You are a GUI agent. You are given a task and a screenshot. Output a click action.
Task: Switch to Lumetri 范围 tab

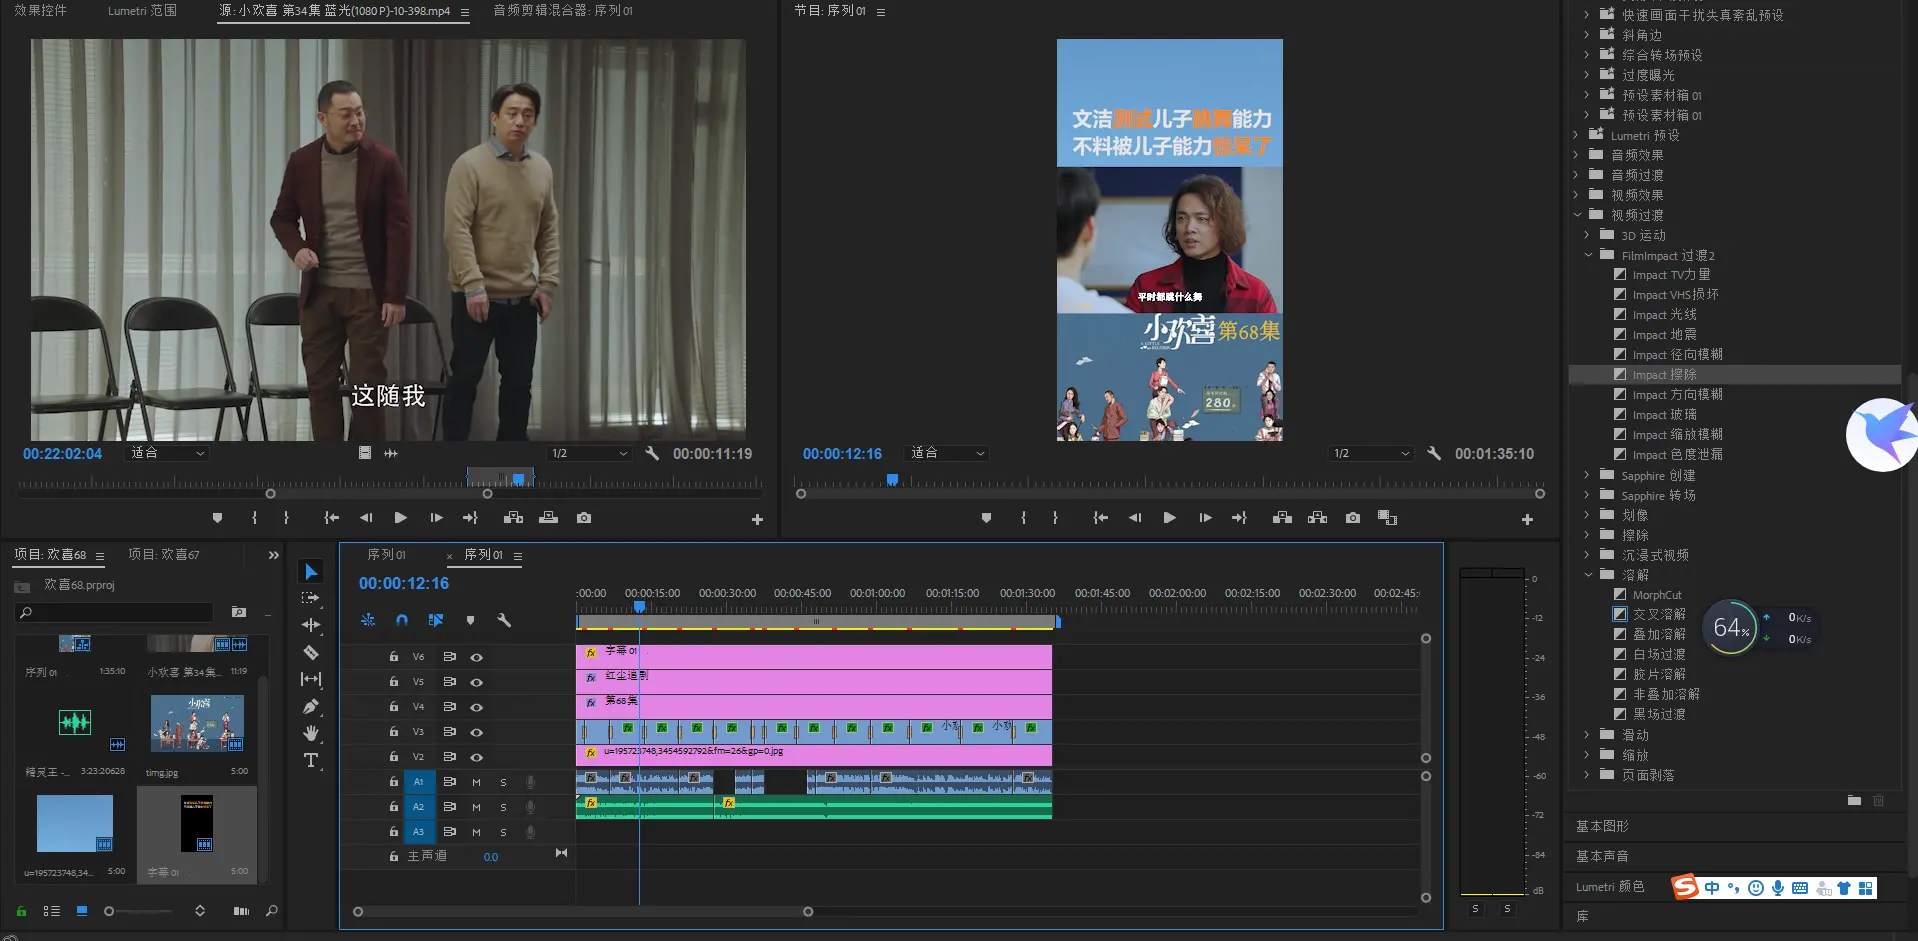[x=142, y=11]
